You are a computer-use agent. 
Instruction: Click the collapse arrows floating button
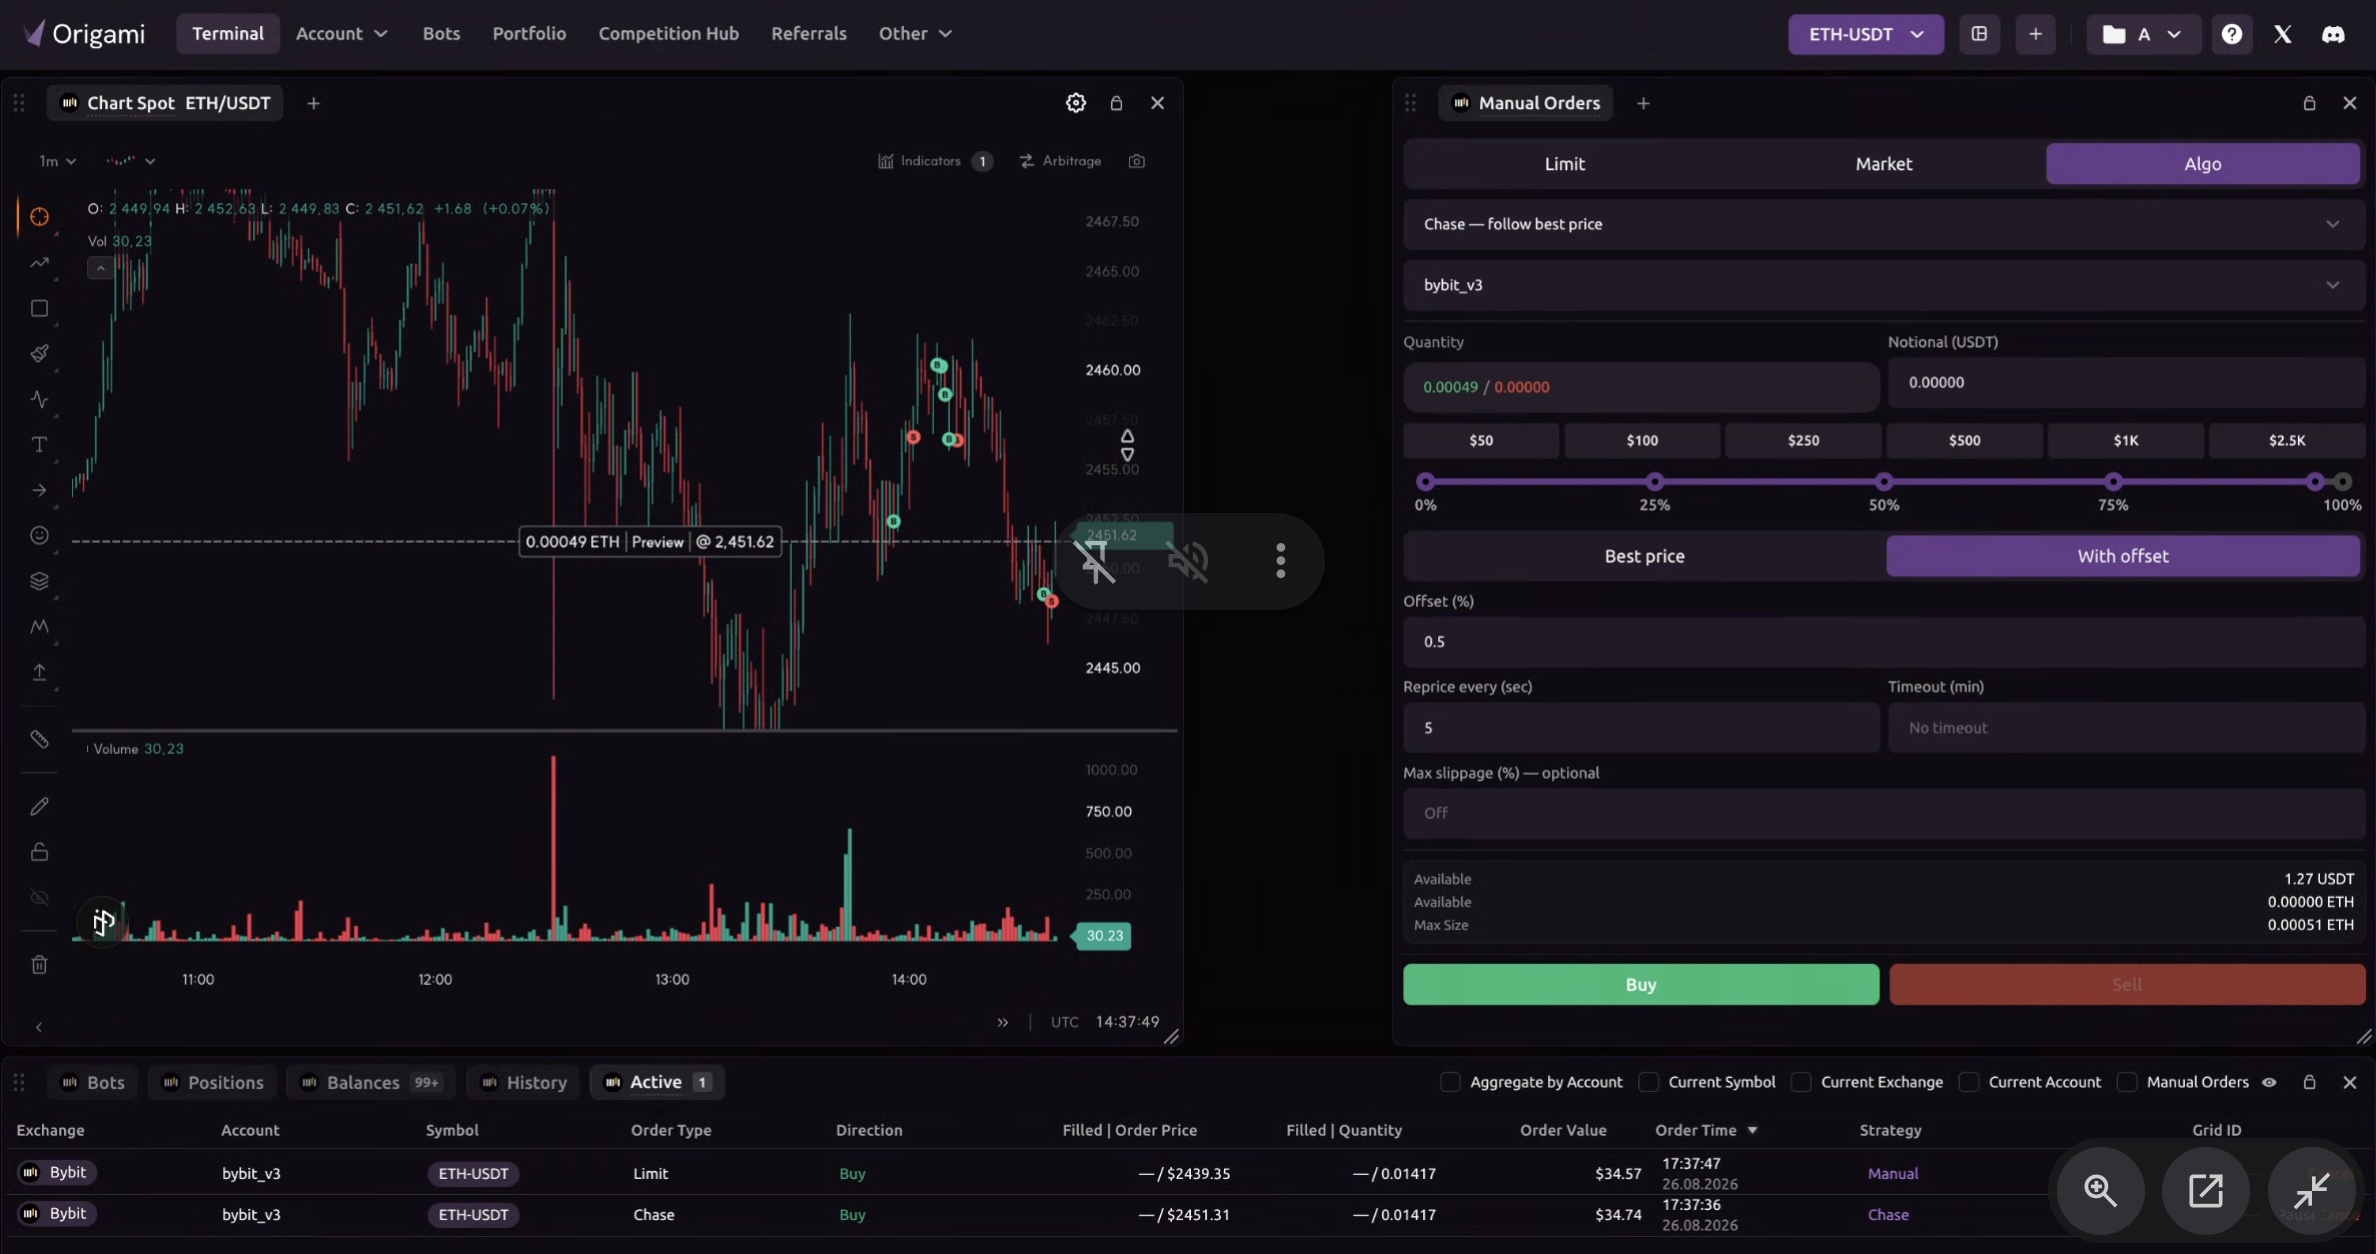(2311, 1190)
